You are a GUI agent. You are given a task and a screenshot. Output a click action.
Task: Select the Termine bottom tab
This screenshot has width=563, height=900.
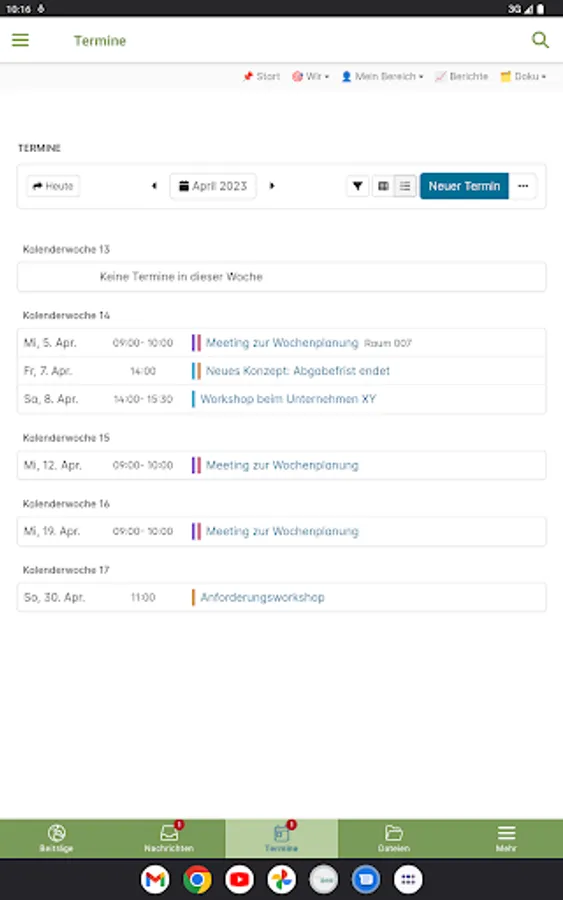pos(281,839)
